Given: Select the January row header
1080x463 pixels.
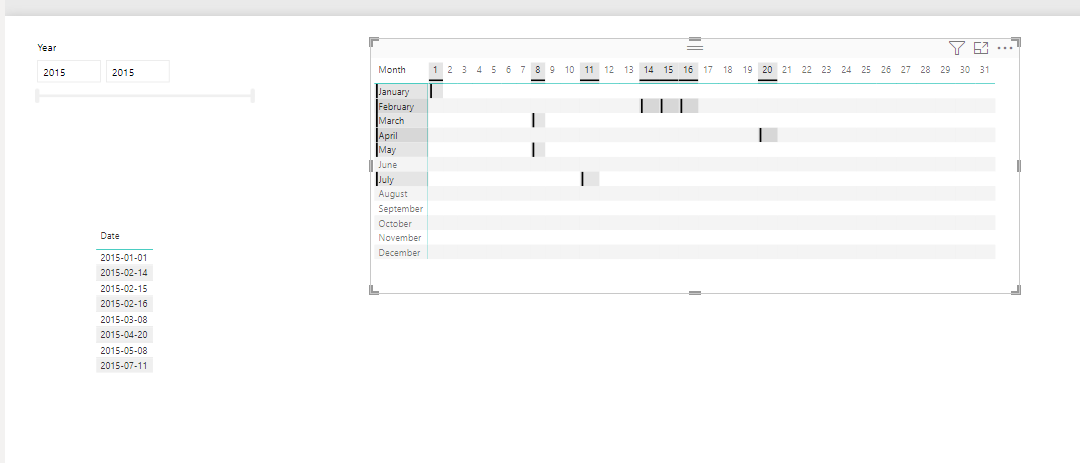Looking at the screenshot, I should [402, 92].
